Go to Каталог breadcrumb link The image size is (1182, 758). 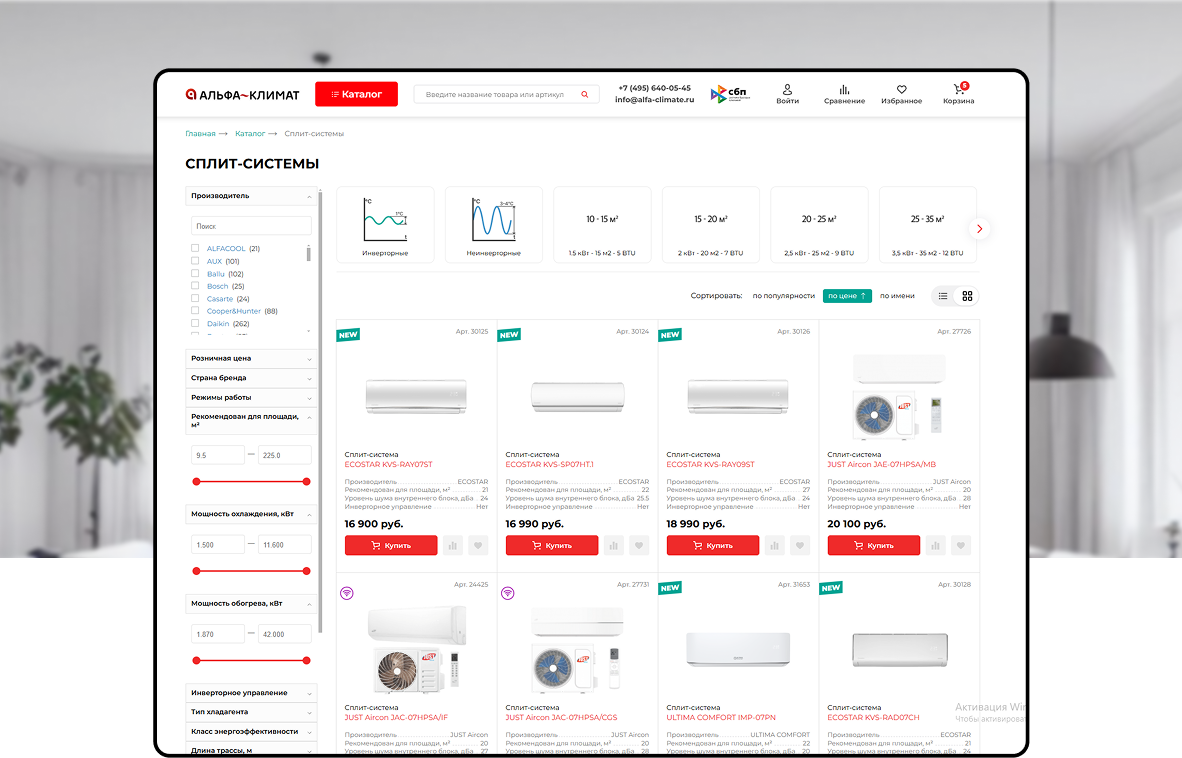(250, 133)
